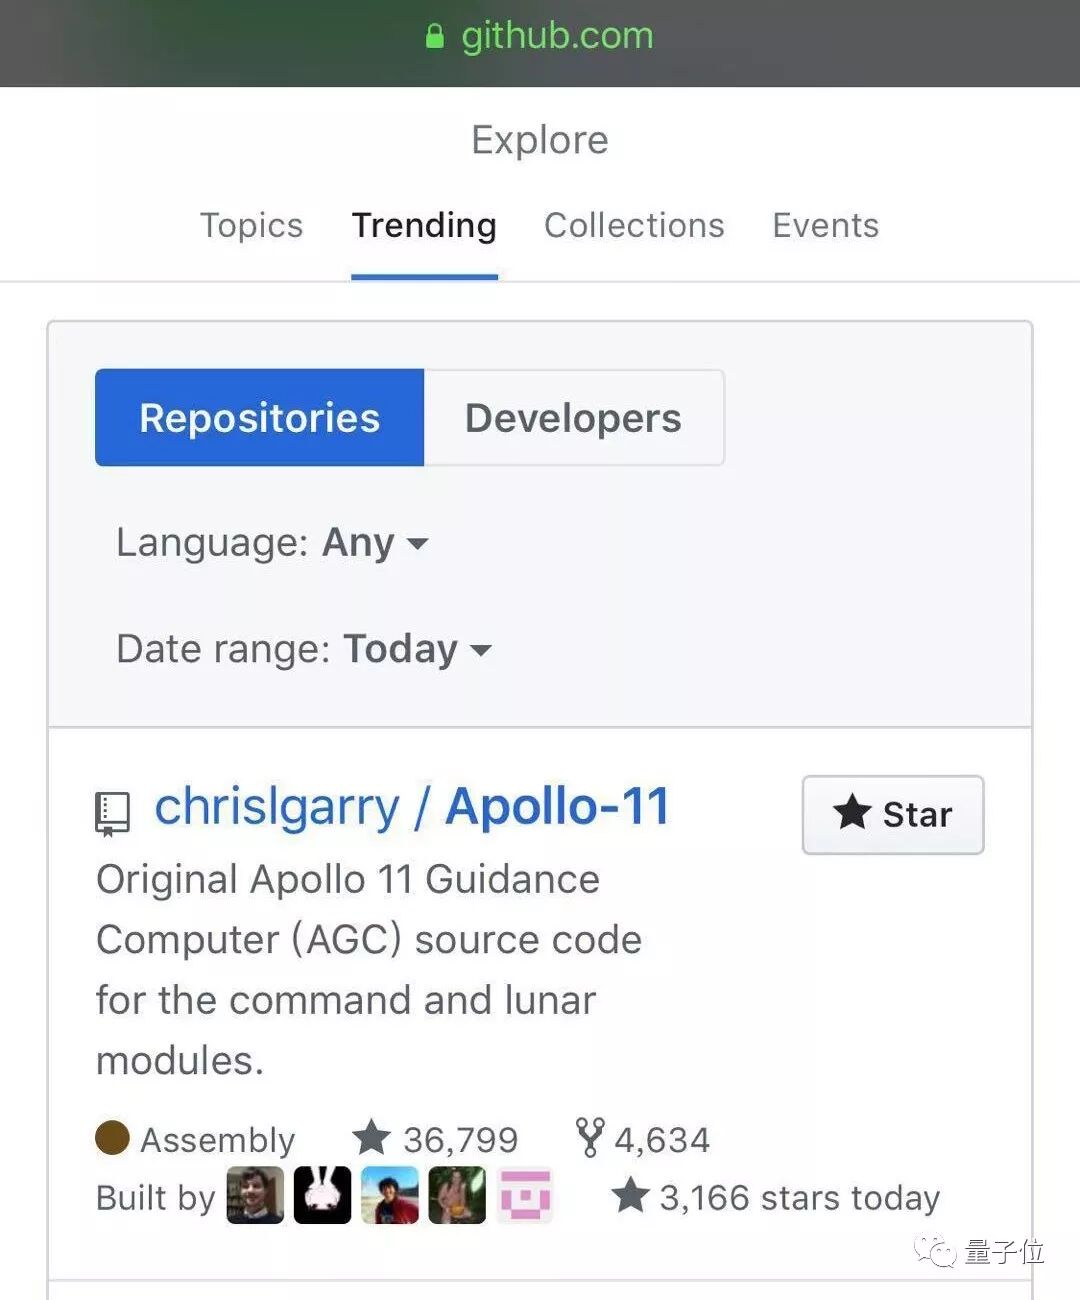Image resolution: width=1080 pixels, height=1300 pixels.
Task: Switch to the Repositories toggle
Action: (x=260, y=418)
